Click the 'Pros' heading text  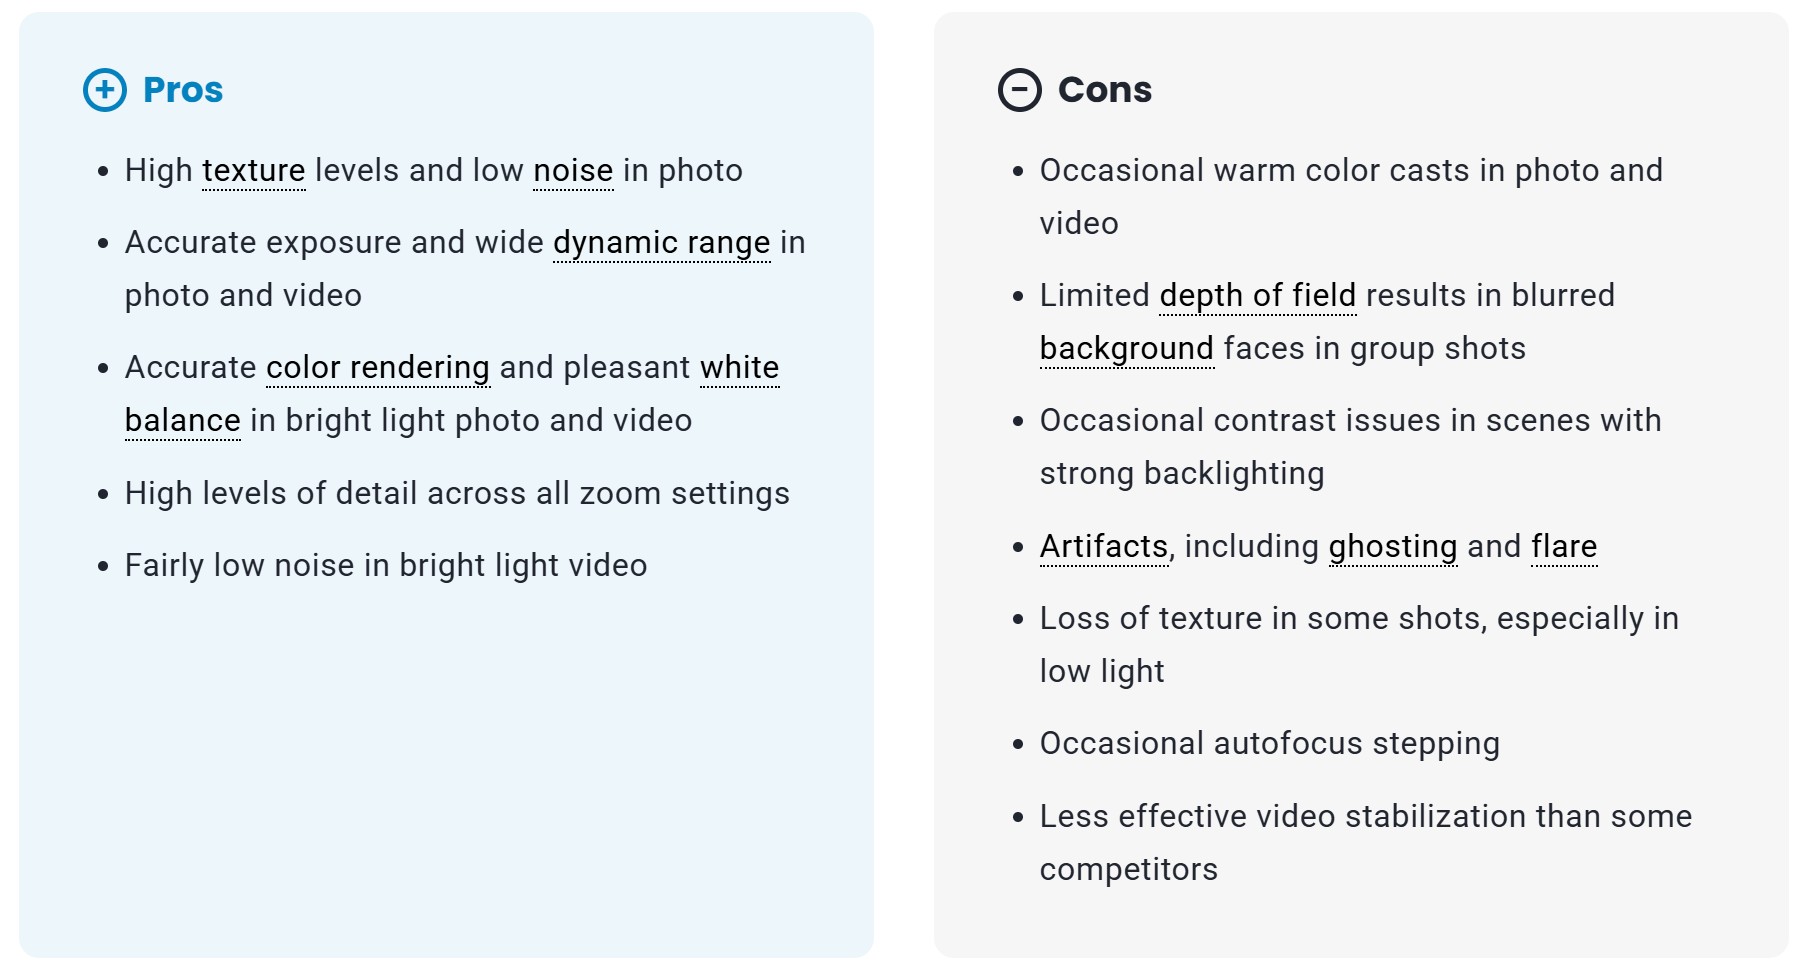point(183,90)
